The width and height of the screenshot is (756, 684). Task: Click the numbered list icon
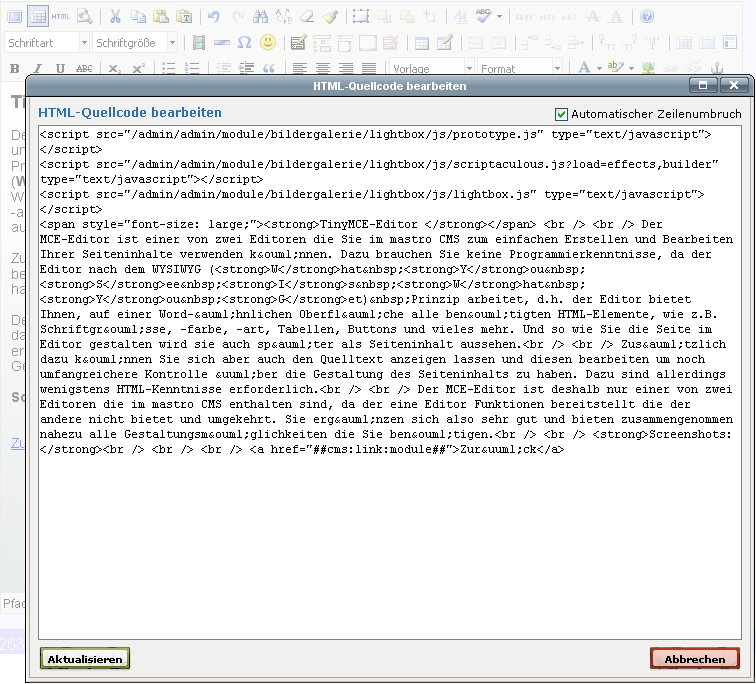(x=192, y=68)
